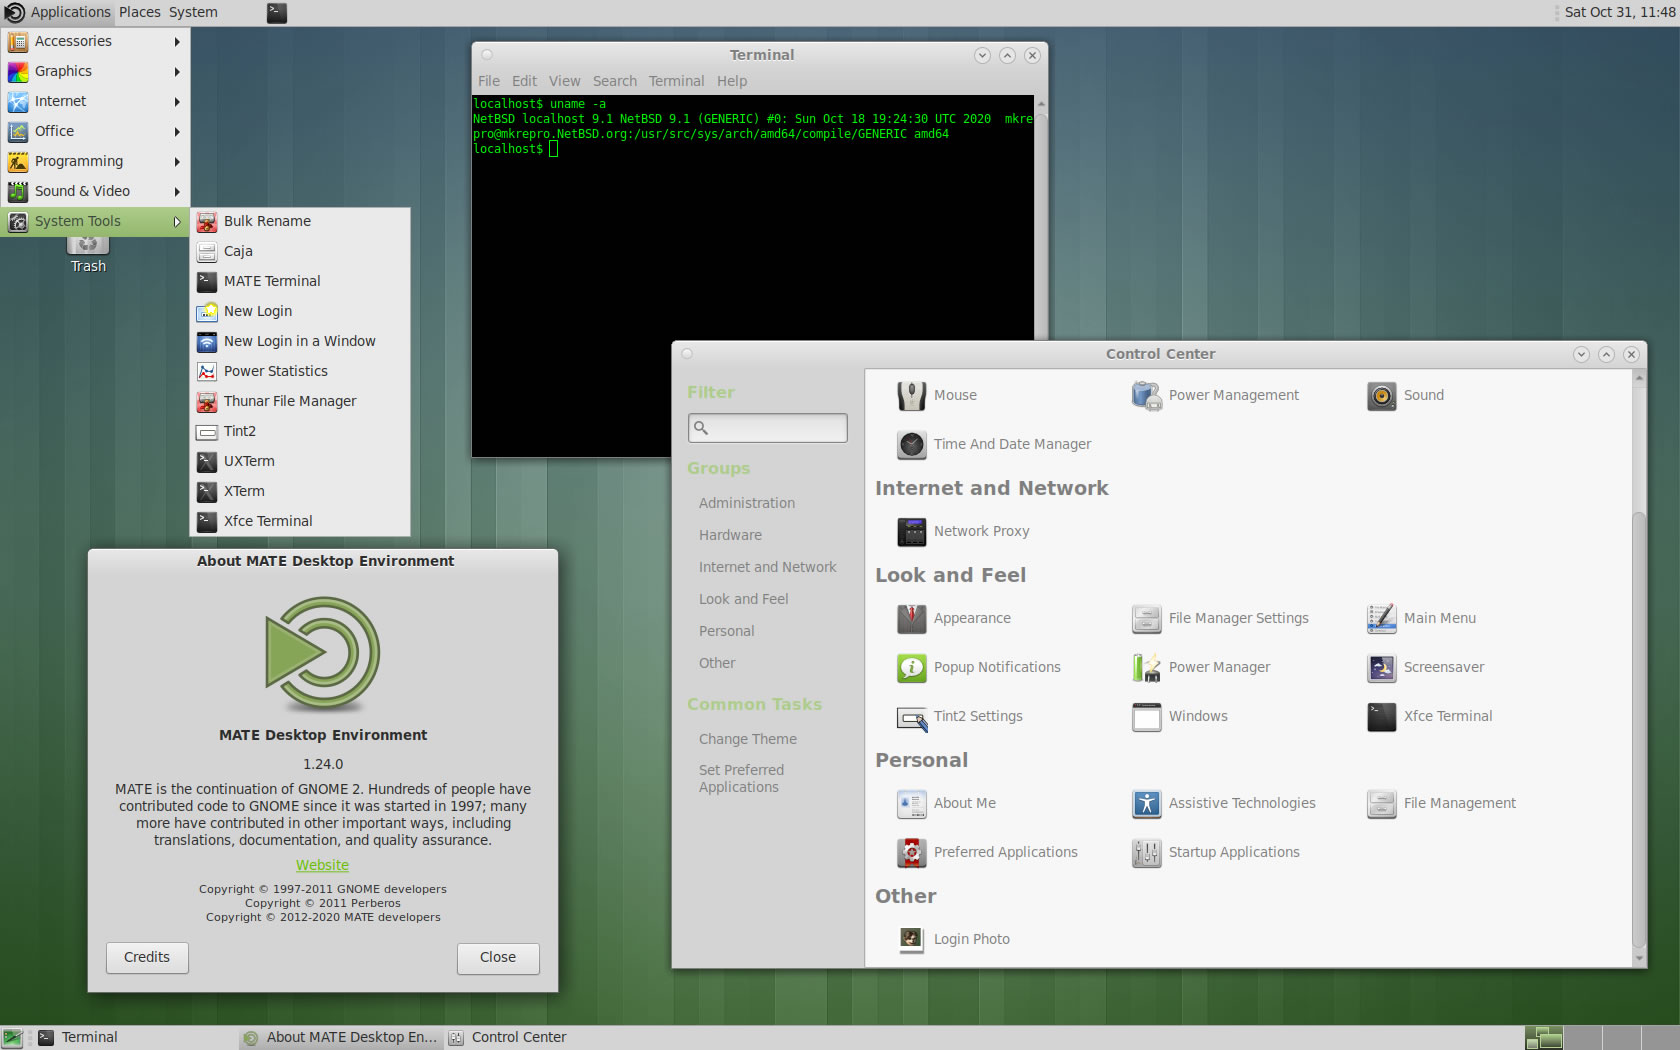Open Time And Date Manager icon

pyautogui.click(x=911, y=445)
